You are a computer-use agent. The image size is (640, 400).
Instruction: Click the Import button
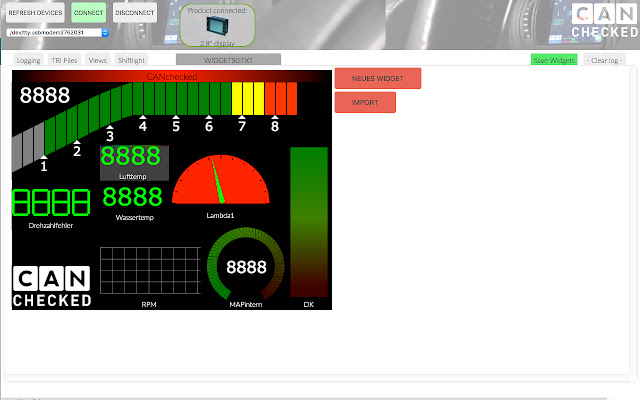[365, 102]
